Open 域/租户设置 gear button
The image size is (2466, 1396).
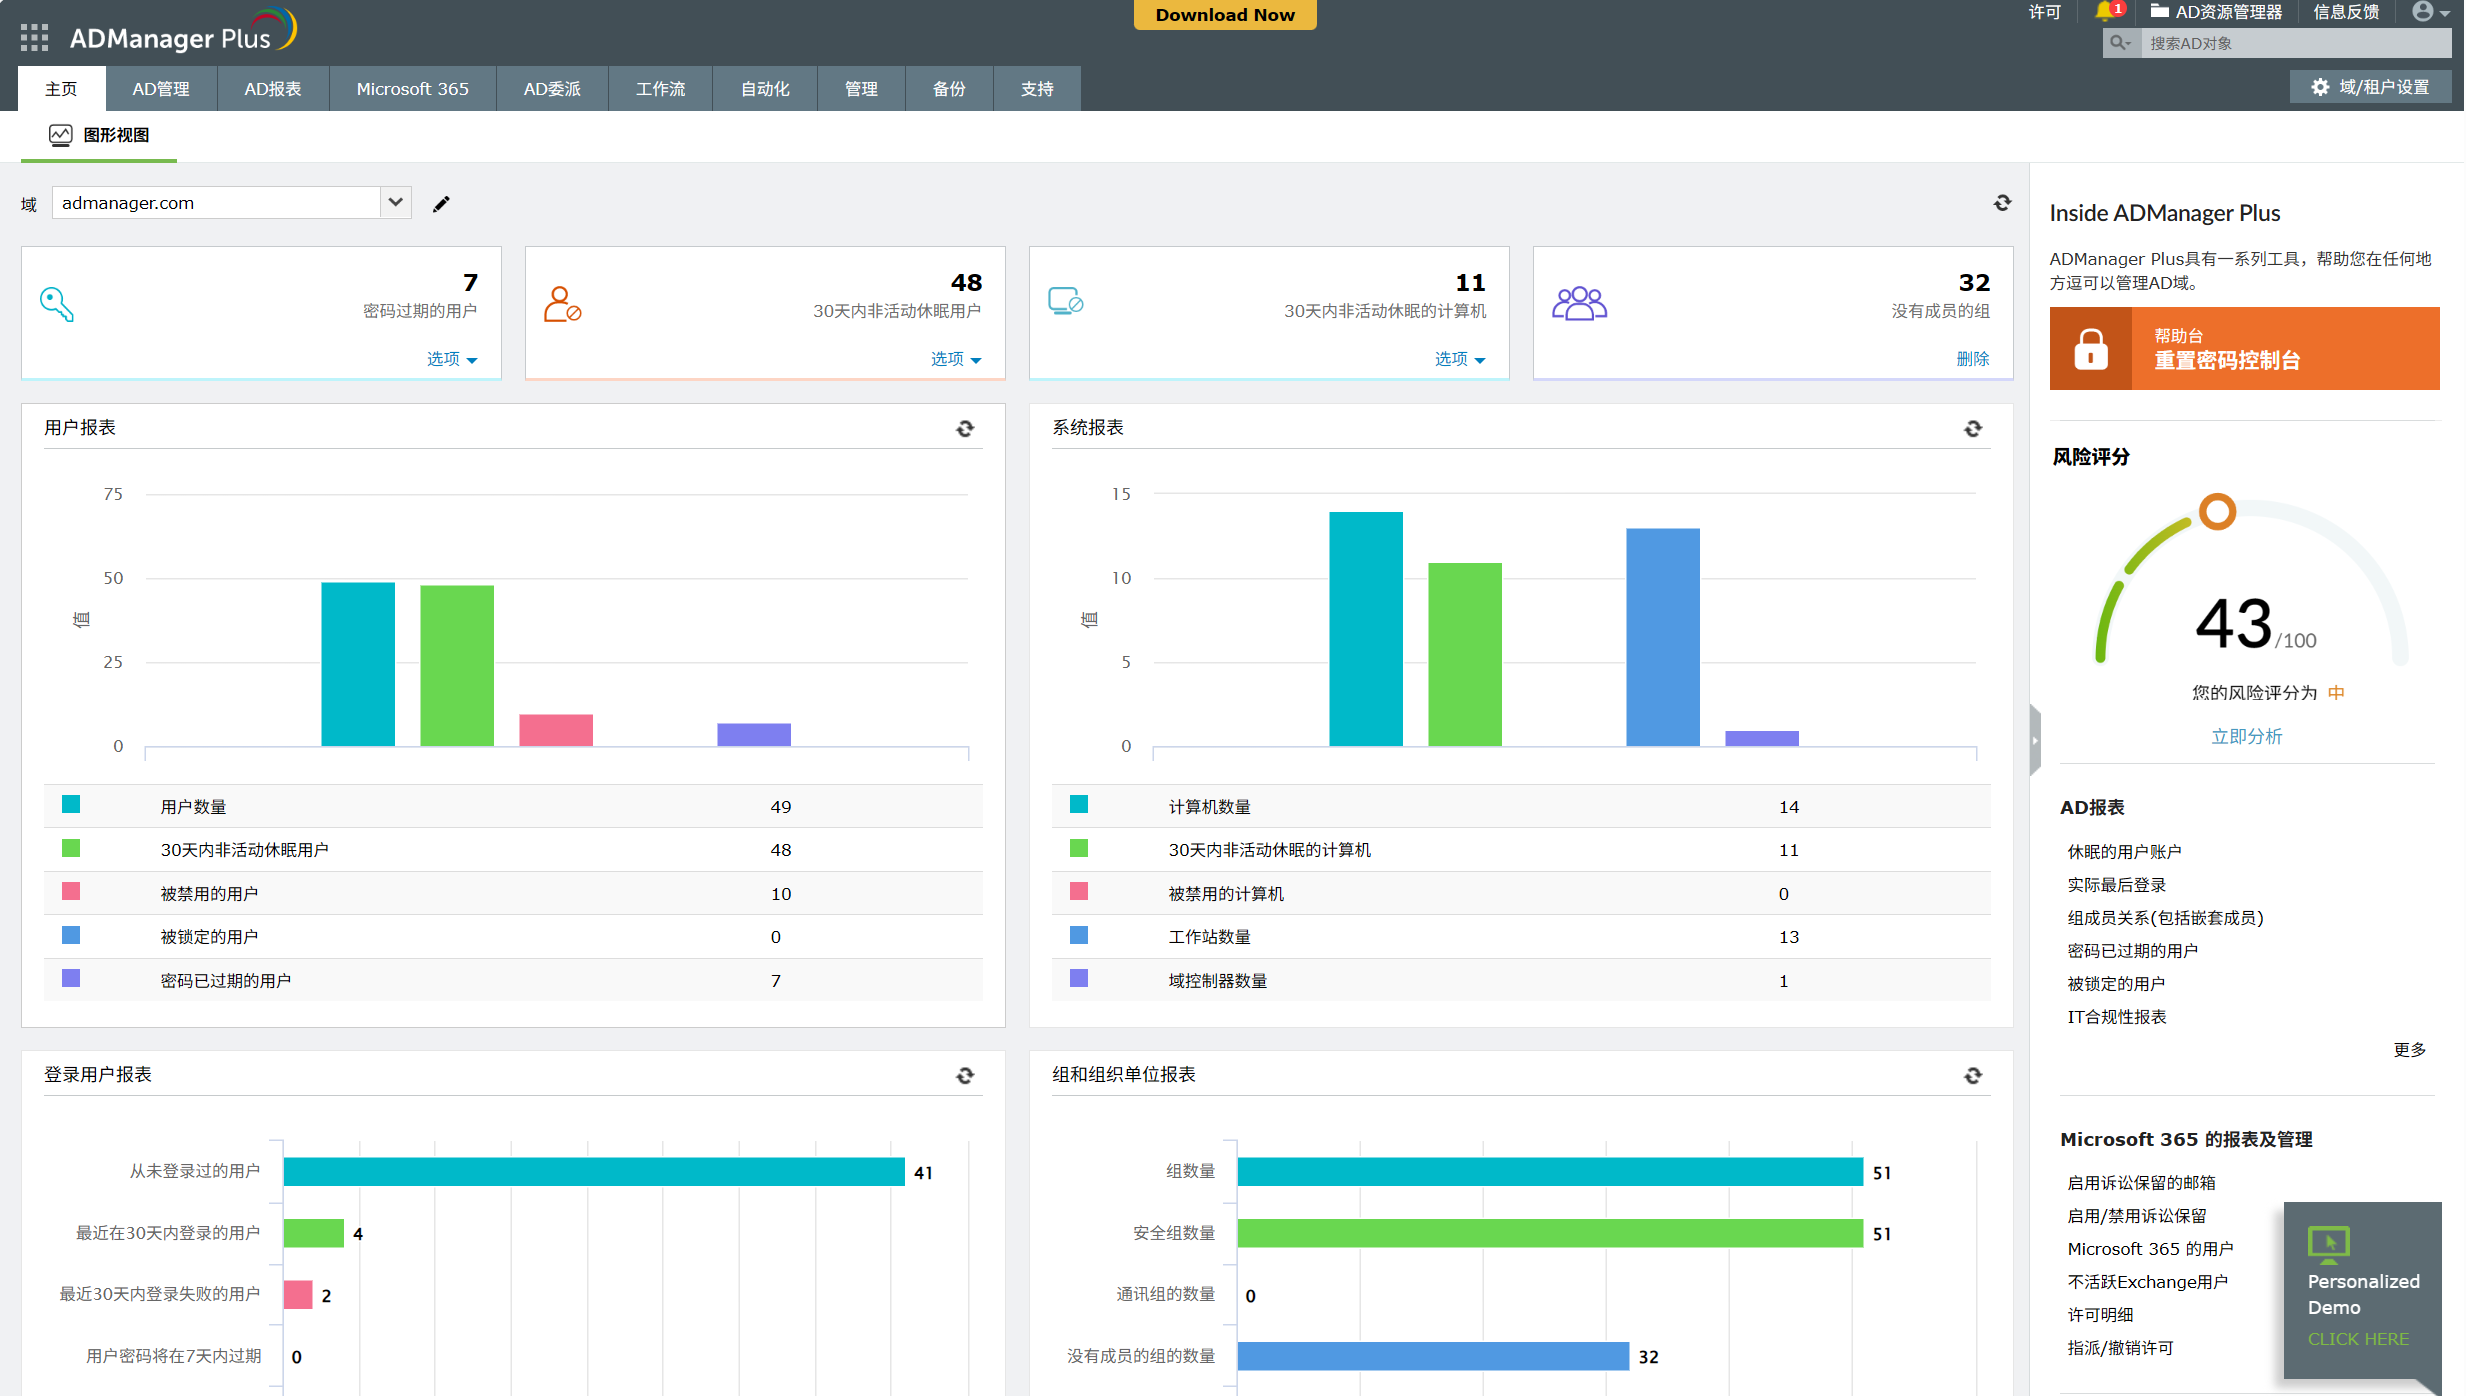pyautogui.click(x=2371, y=87)
